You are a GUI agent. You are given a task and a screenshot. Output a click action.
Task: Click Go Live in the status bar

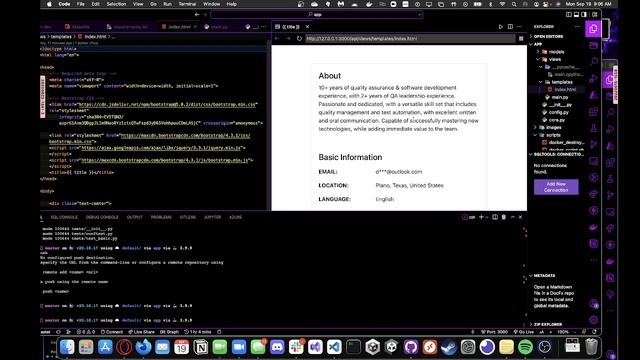point(524,332)
